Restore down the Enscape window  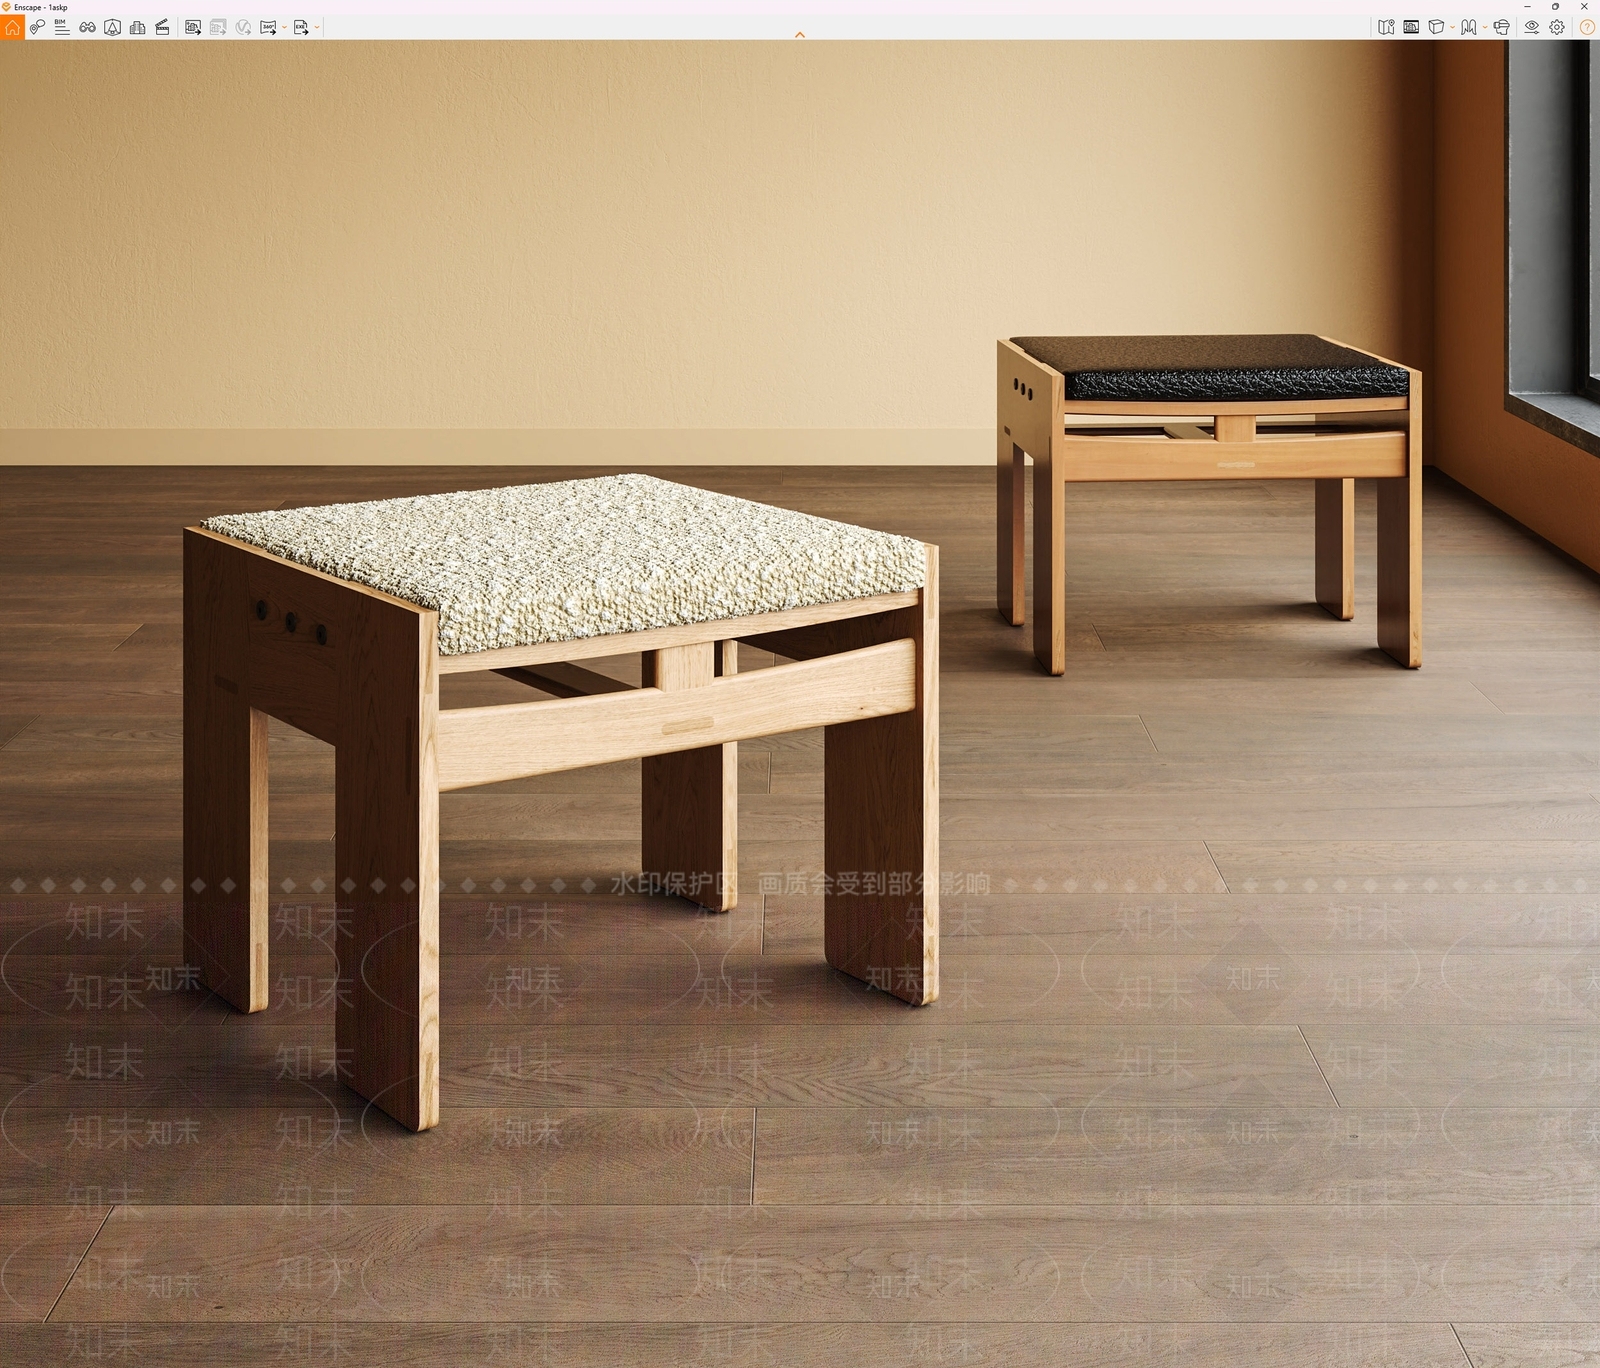point(1555,7)
